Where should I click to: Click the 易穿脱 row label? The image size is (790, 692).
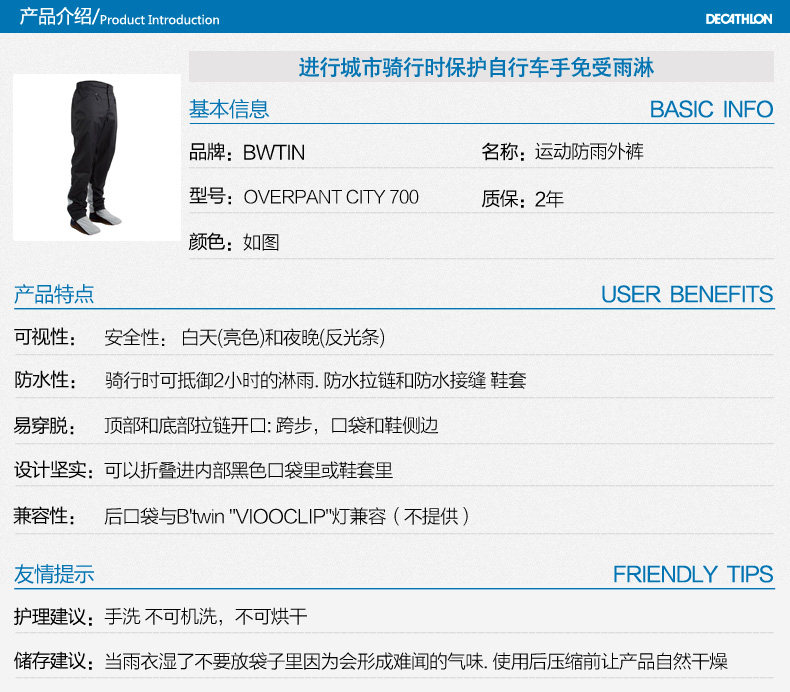pos(45,425)
